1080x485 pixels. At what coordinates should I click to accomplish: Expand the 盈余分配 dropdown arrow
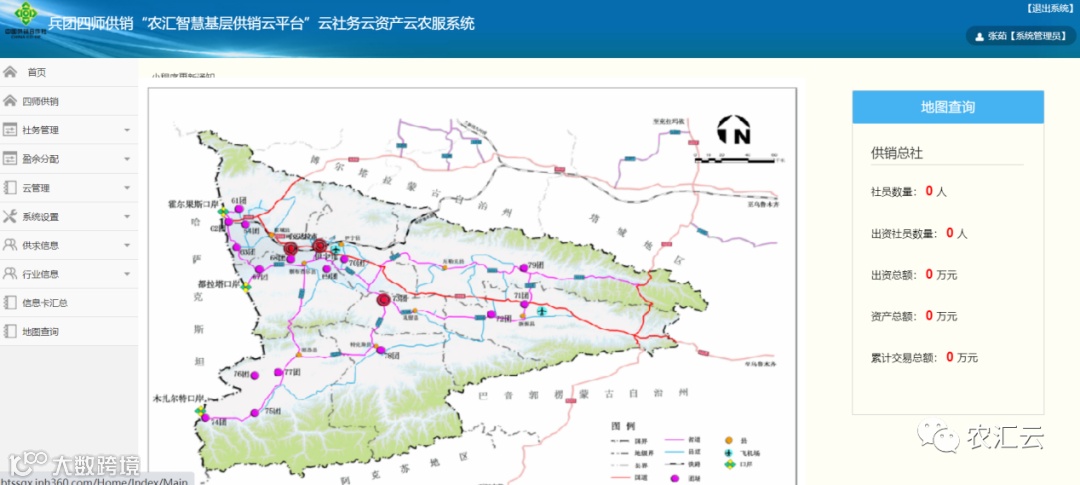click(x=127, y=159)
